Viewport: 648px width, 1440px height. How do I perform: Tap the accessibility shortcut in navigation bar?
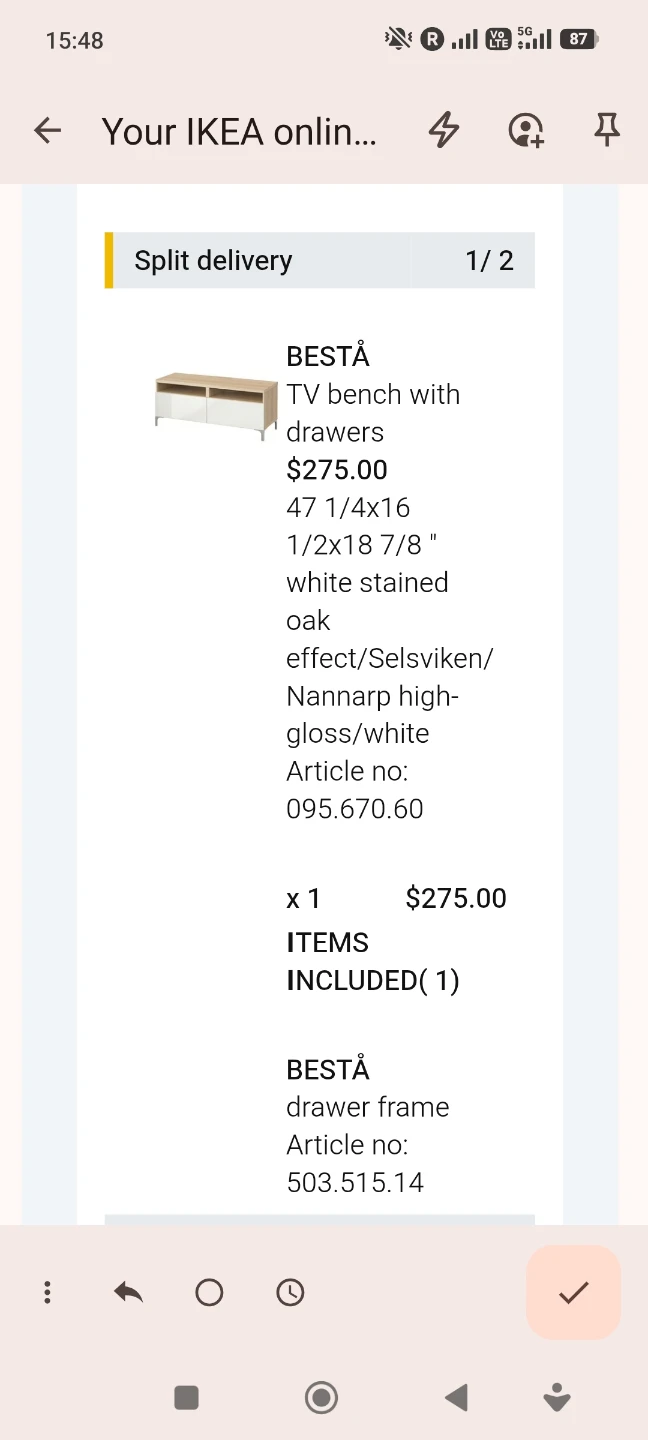click(558, 1397)
